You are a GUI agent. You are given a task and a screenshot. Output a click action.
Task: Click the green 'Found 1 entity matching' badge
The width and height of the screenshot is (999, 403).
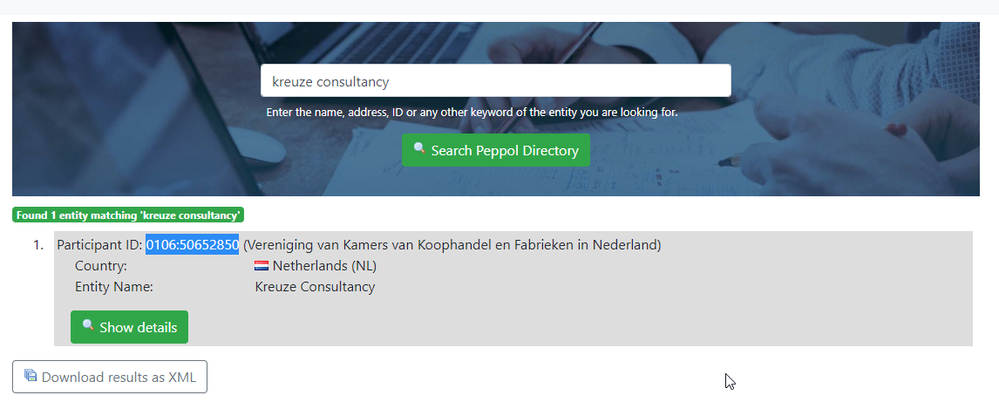tap(129, 214)
